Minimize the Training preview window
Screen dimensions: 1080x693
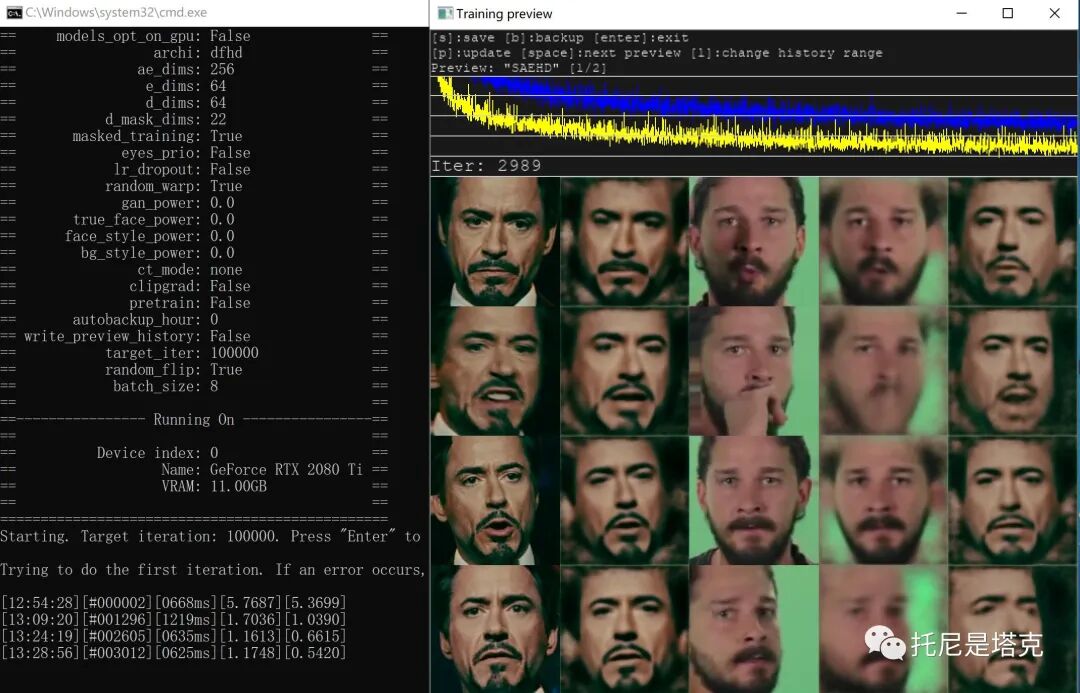coord(962,13)
